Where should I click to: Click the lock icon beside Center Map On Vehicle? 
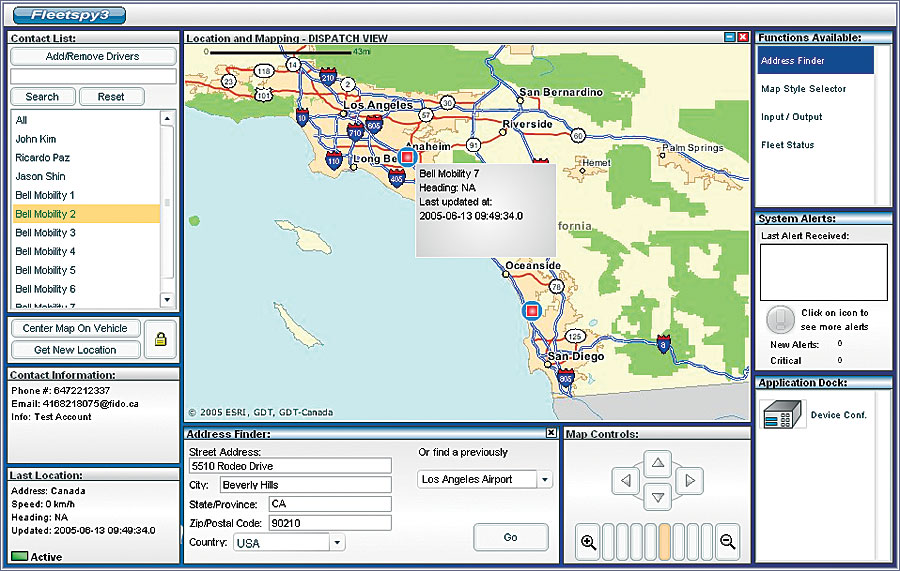click(x=160, y=339)
